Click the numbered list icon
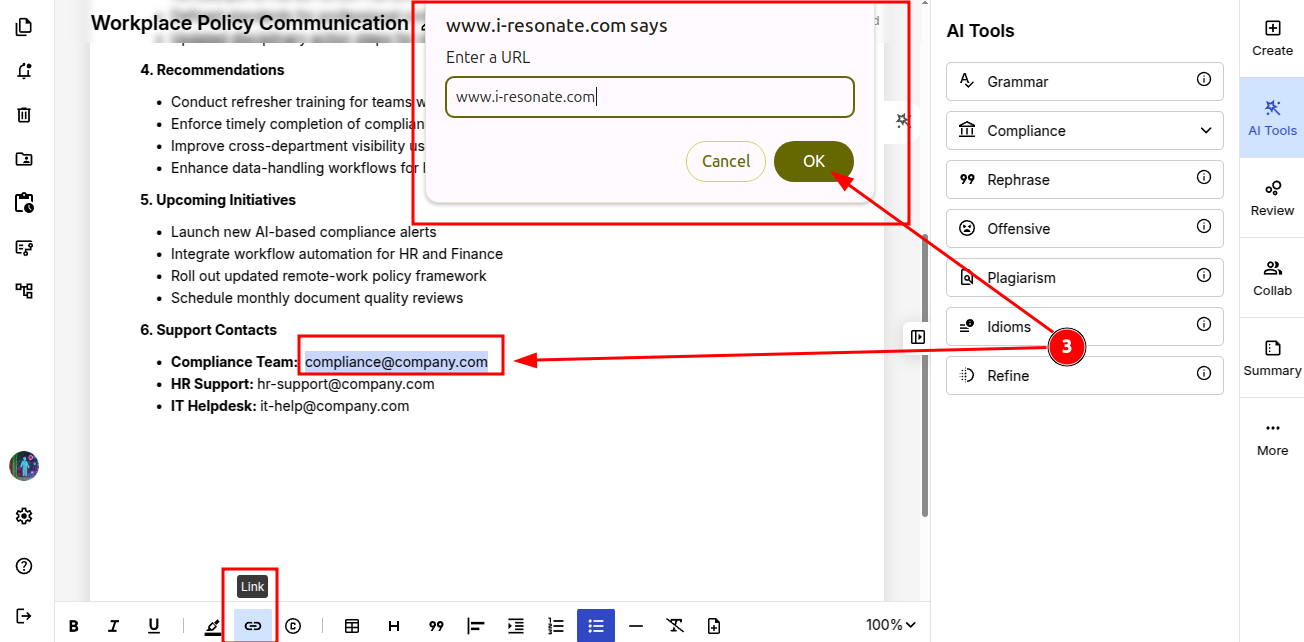The width and height of the screenshot is (1304, 642). point(556,626)
